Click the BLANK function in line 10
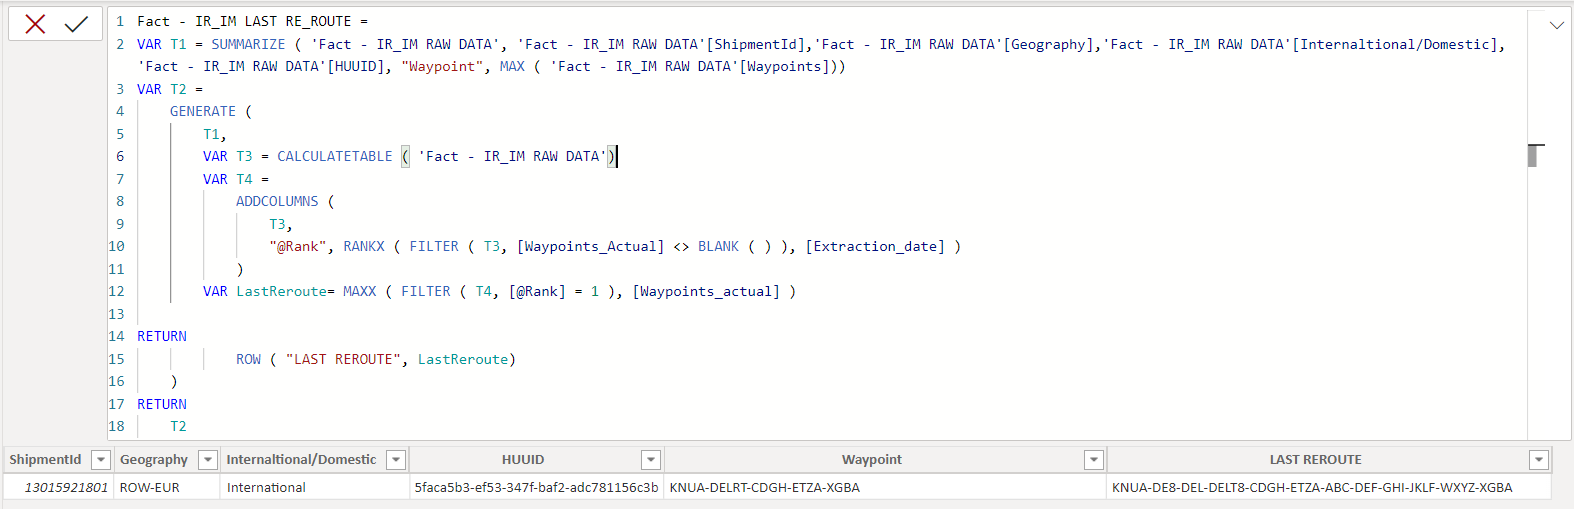 (x=718, y=246)
